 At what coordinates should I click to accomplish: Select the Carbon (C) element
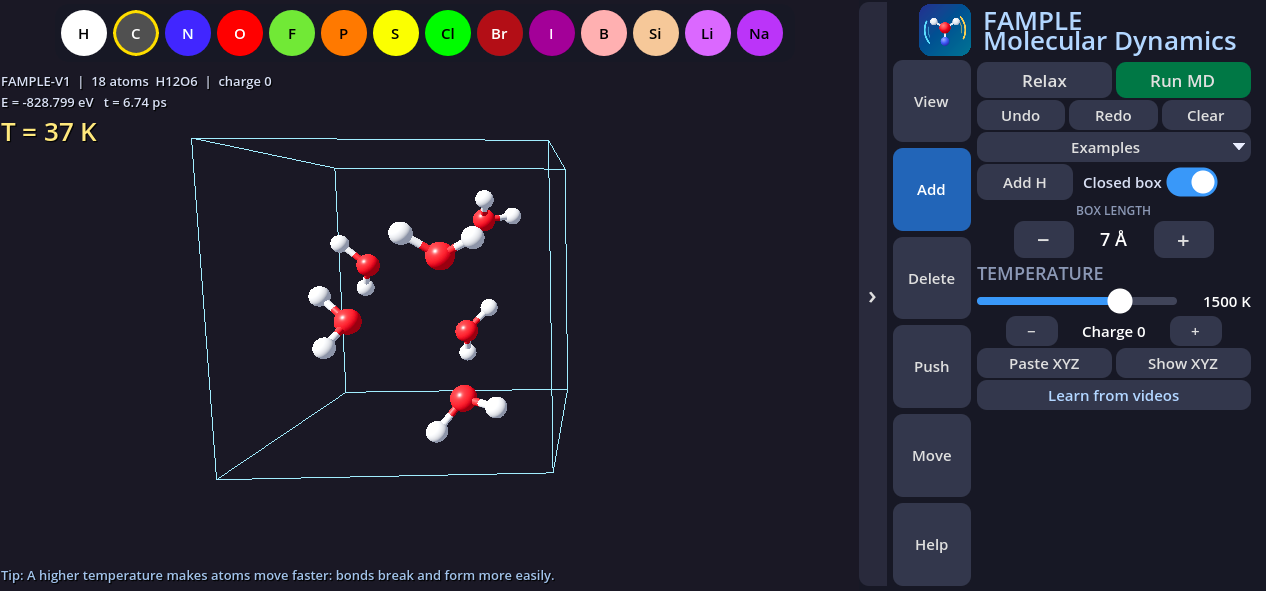(x=136, y=34)
